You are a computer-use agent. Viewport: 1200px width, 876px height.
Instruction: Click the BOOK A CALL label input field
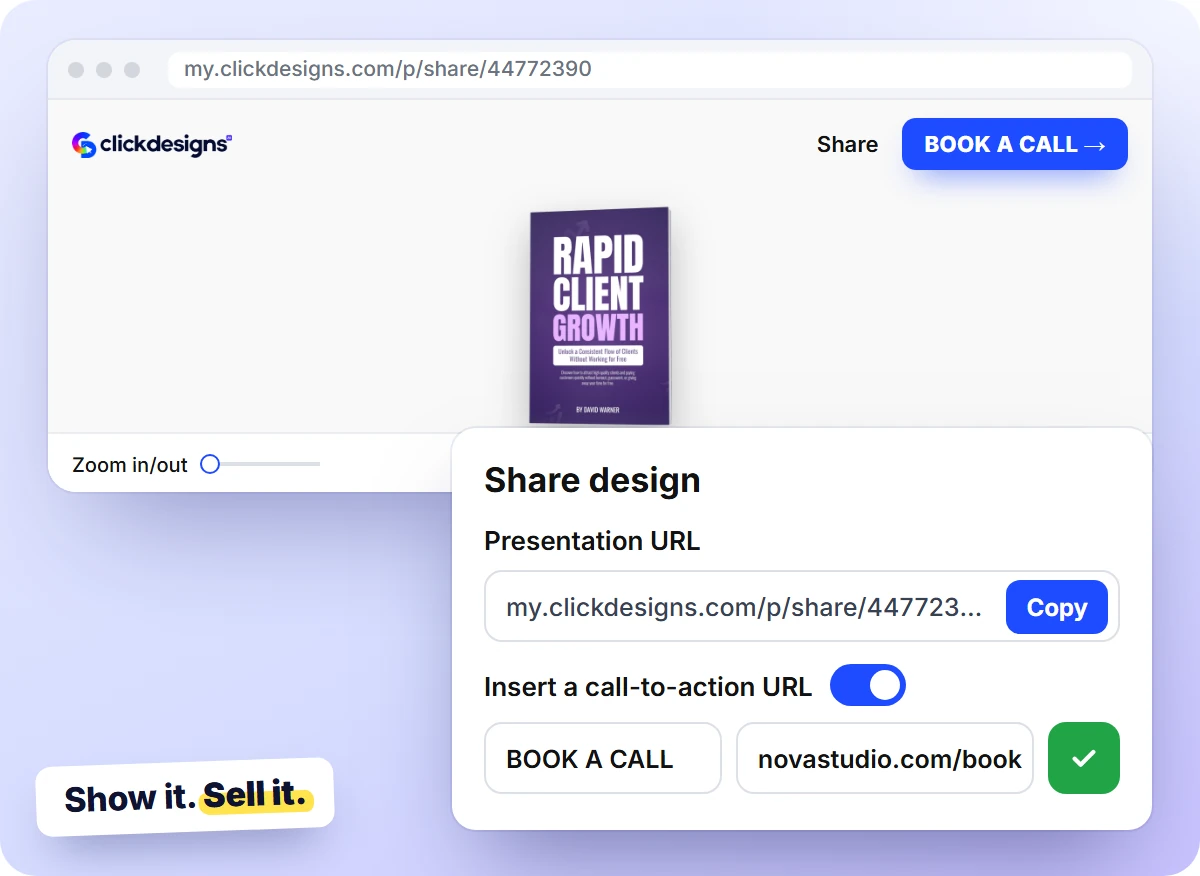[x=603, y=758]
